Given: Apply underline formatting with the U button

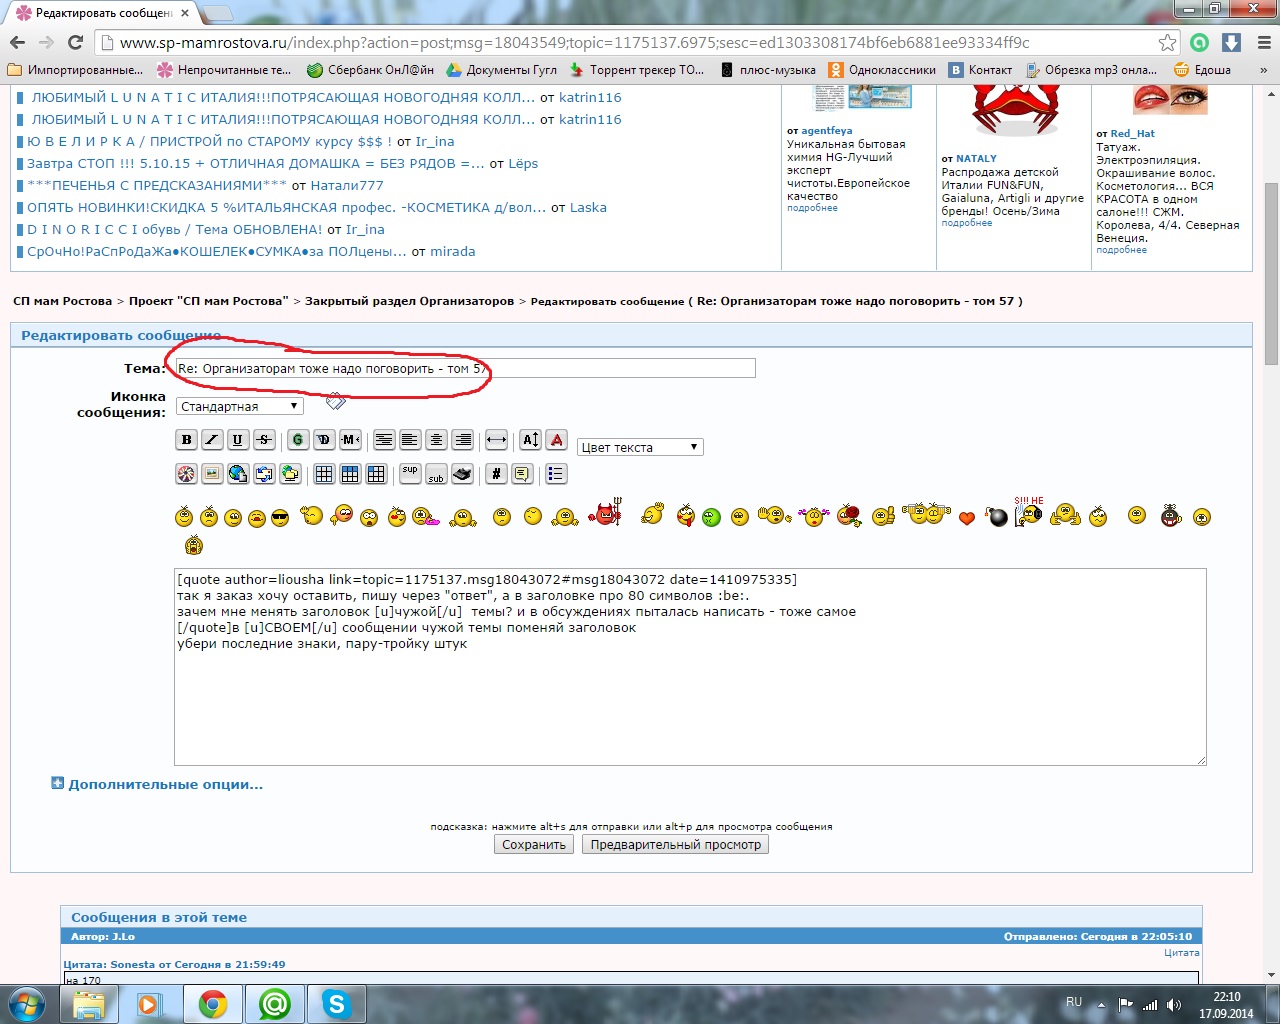Looking at the screenshot, I should pos(238,440).
